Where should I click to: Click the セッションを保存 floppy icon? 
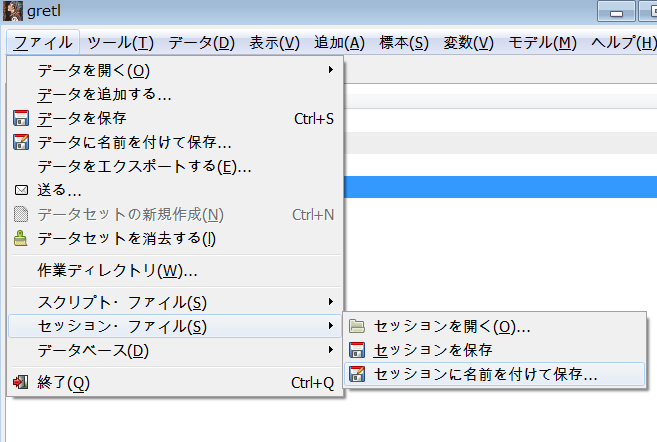(x=357, y=350)
